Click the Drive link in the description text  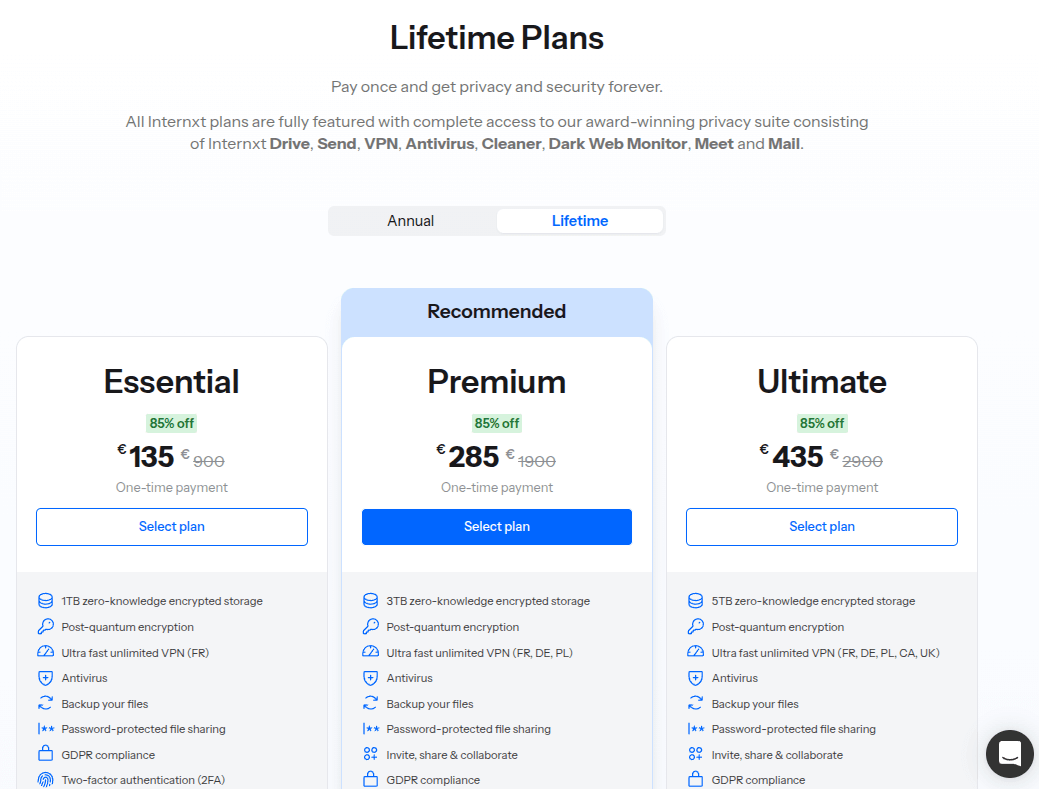(289, 143)
